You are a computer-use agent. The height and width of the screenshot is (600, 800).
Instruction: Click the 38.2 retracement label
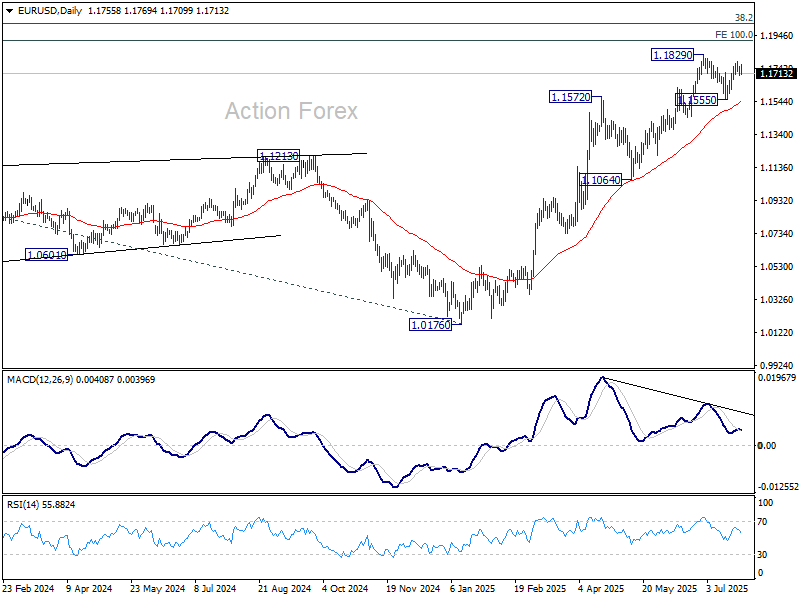pyautogui.click(x=743, y=18)
